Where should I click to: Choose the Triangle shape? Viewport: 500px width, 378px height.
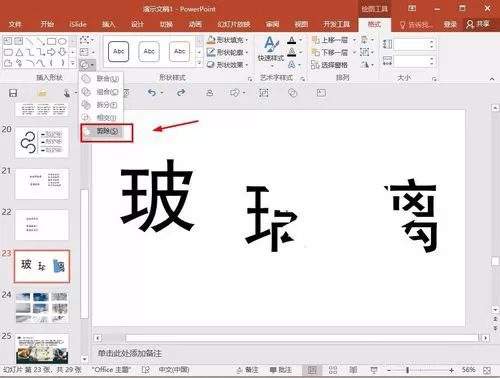point(19,52)
